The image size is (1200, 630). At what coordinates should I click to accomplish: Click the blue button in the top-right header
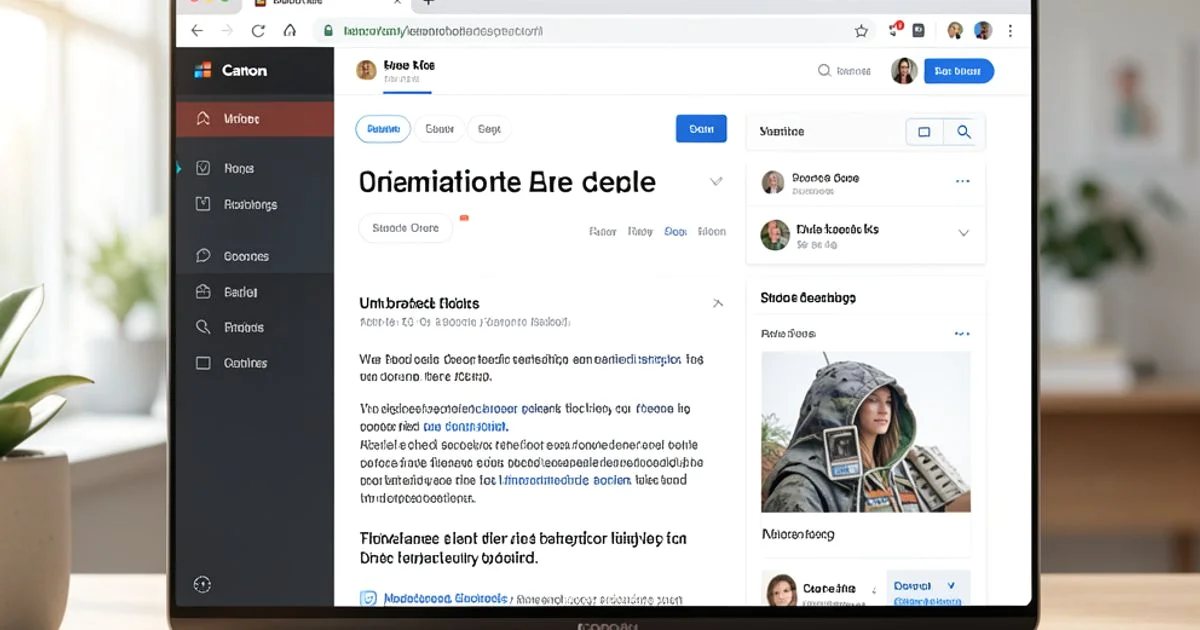pyautogui.click(x=958, y=71)
